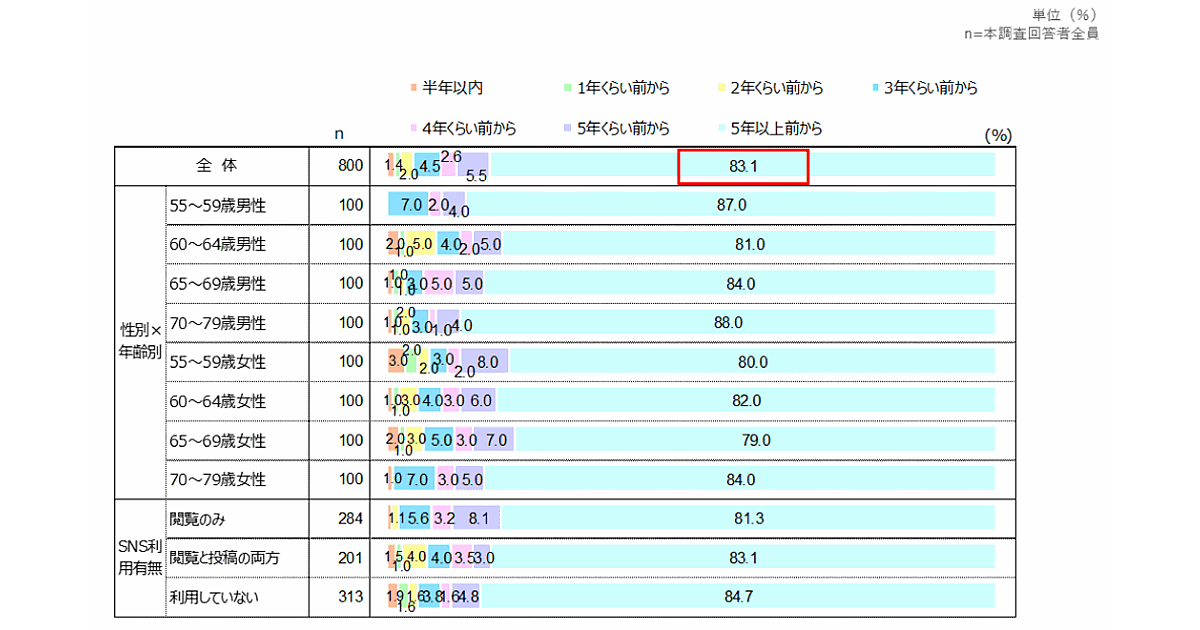Click the 88.0 bar for 70〜79歳男性
The width and height of the screenshot is (1200, 630).
pos(728,323)
